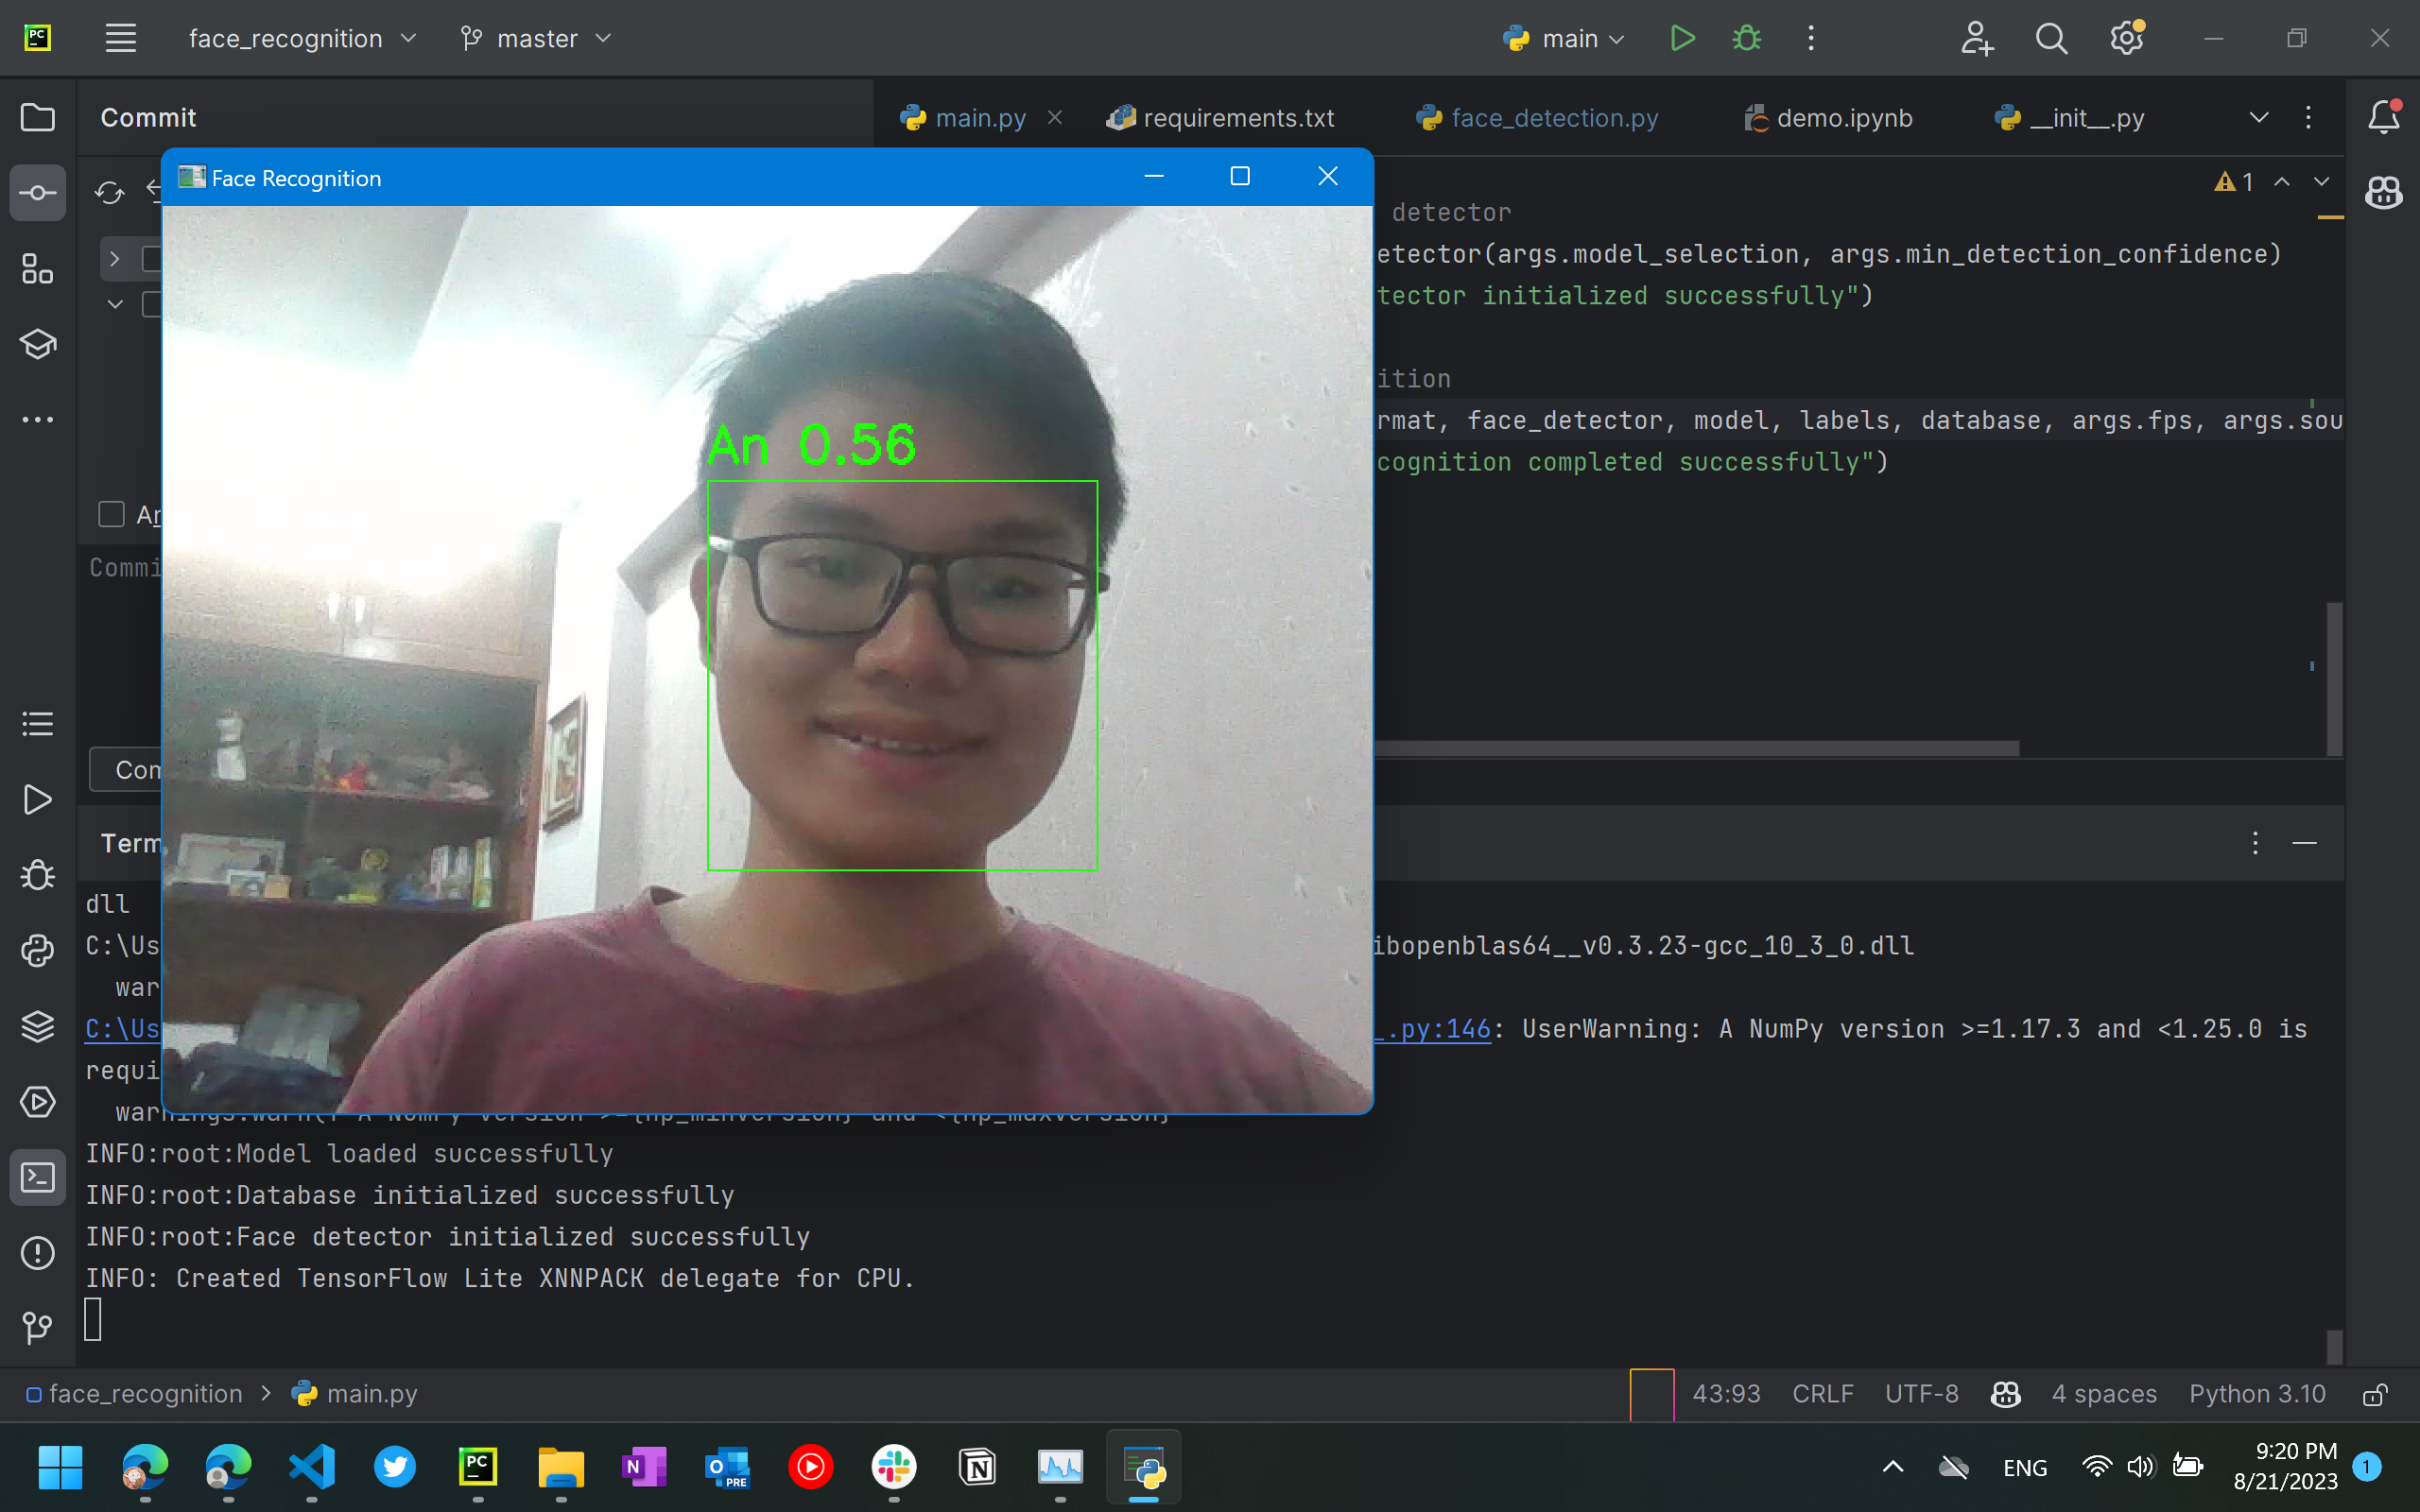This screenshot has width=2420, height=1512.
Task: Open Code With Me collaboration icon
Action: pos(1977,38)
